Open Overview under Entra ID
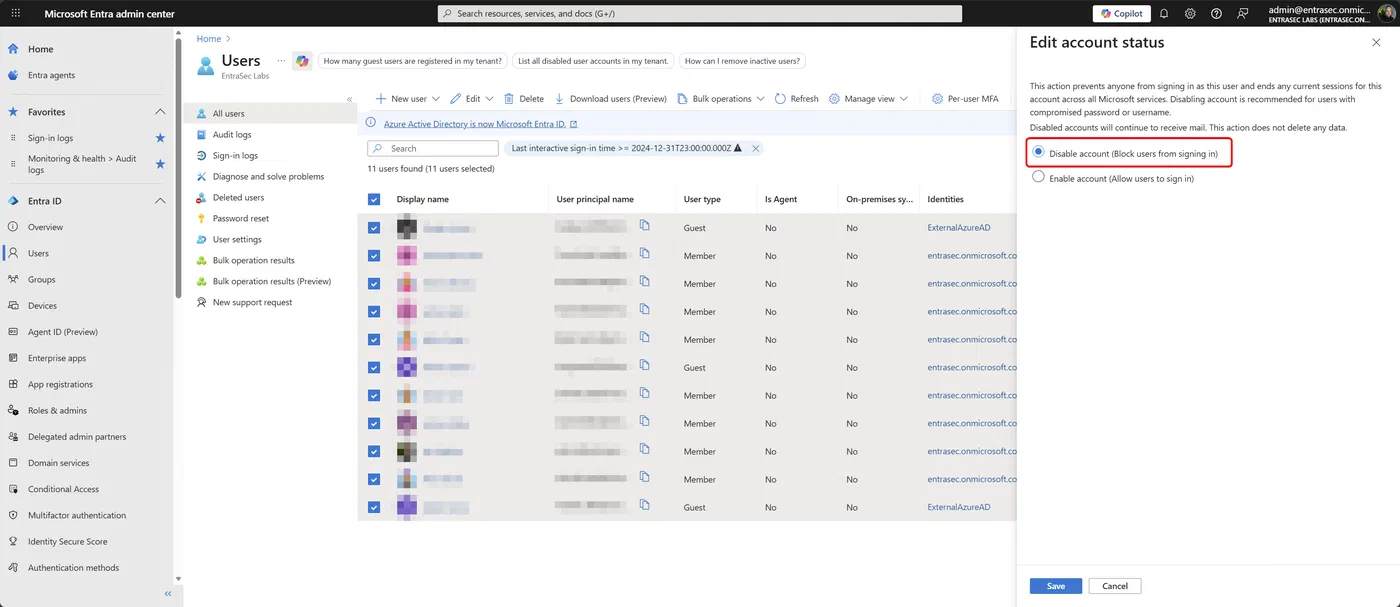The image size is (1400, 607). pos(45,227)
